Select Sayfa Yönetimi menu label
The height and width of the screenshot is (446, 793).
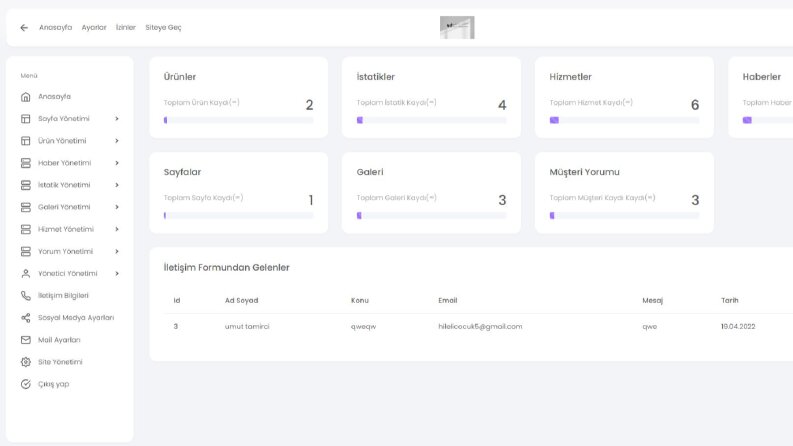tap(64, 119)
